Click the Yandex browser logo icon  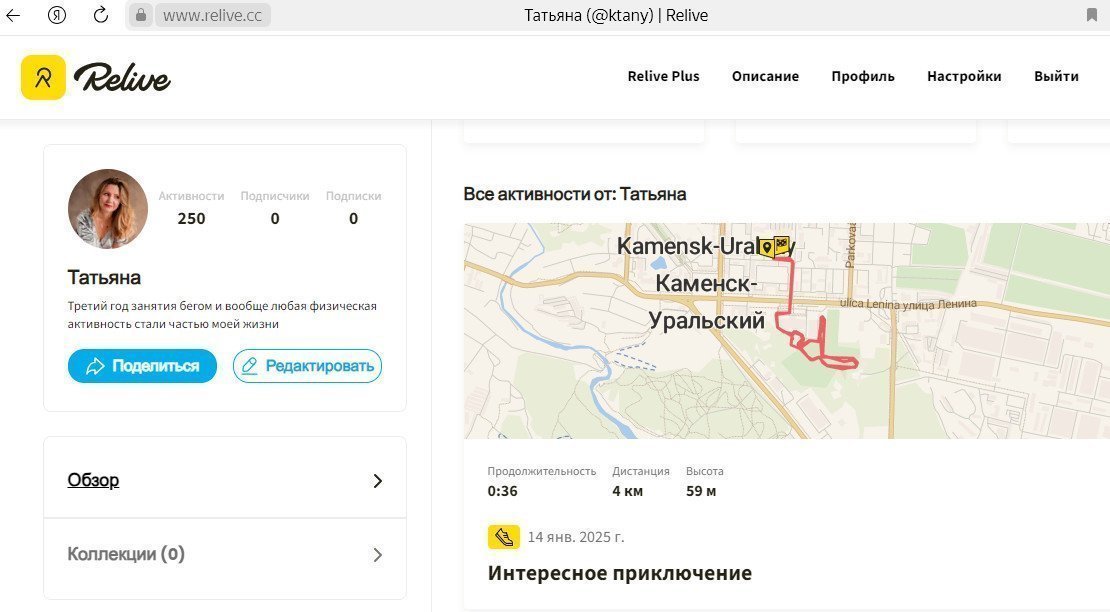coord(57,15)
